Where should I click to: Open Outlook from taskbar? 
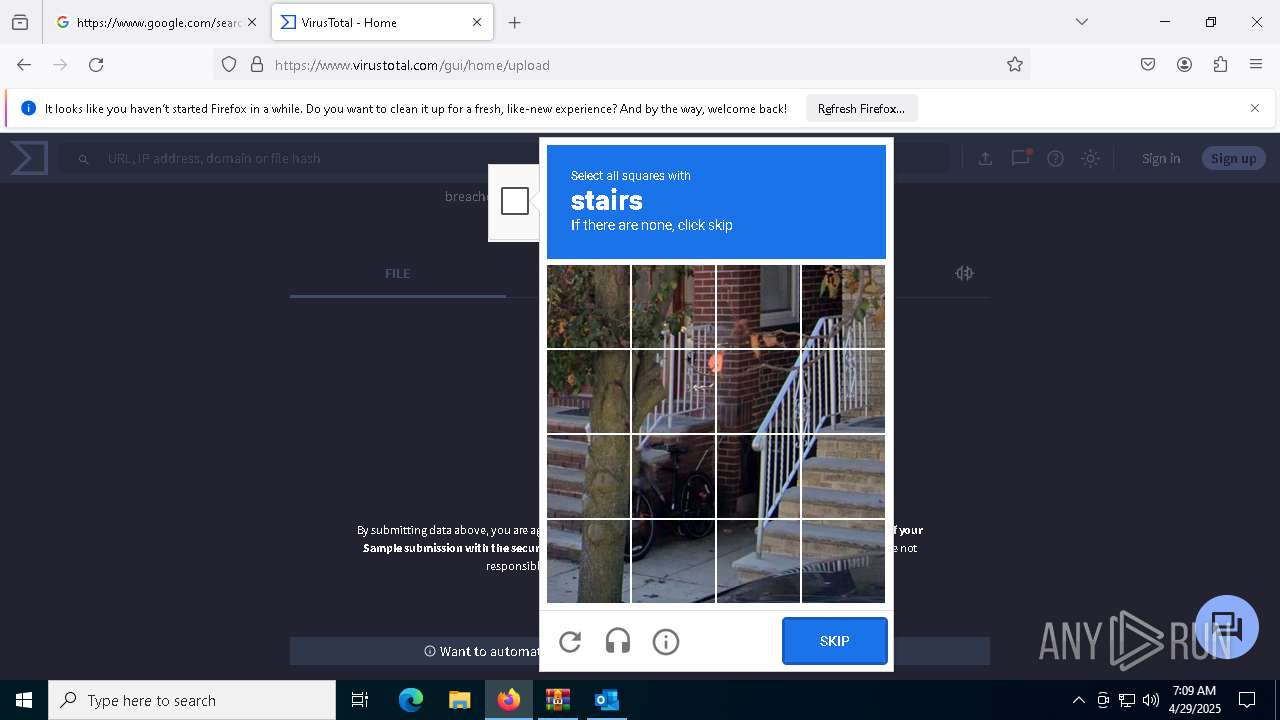(x=606, y=700)
